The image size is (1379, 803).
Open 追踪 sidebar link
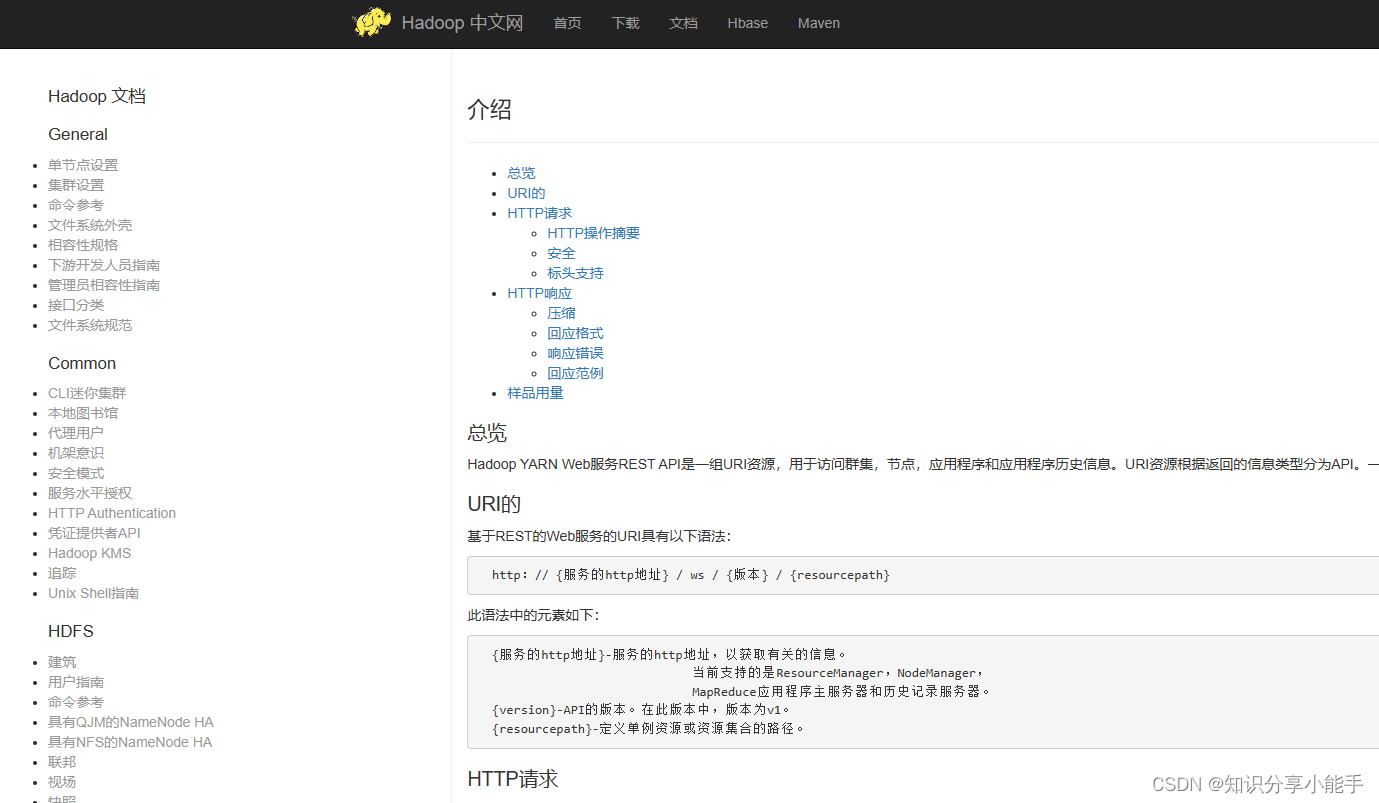(62, 573)
